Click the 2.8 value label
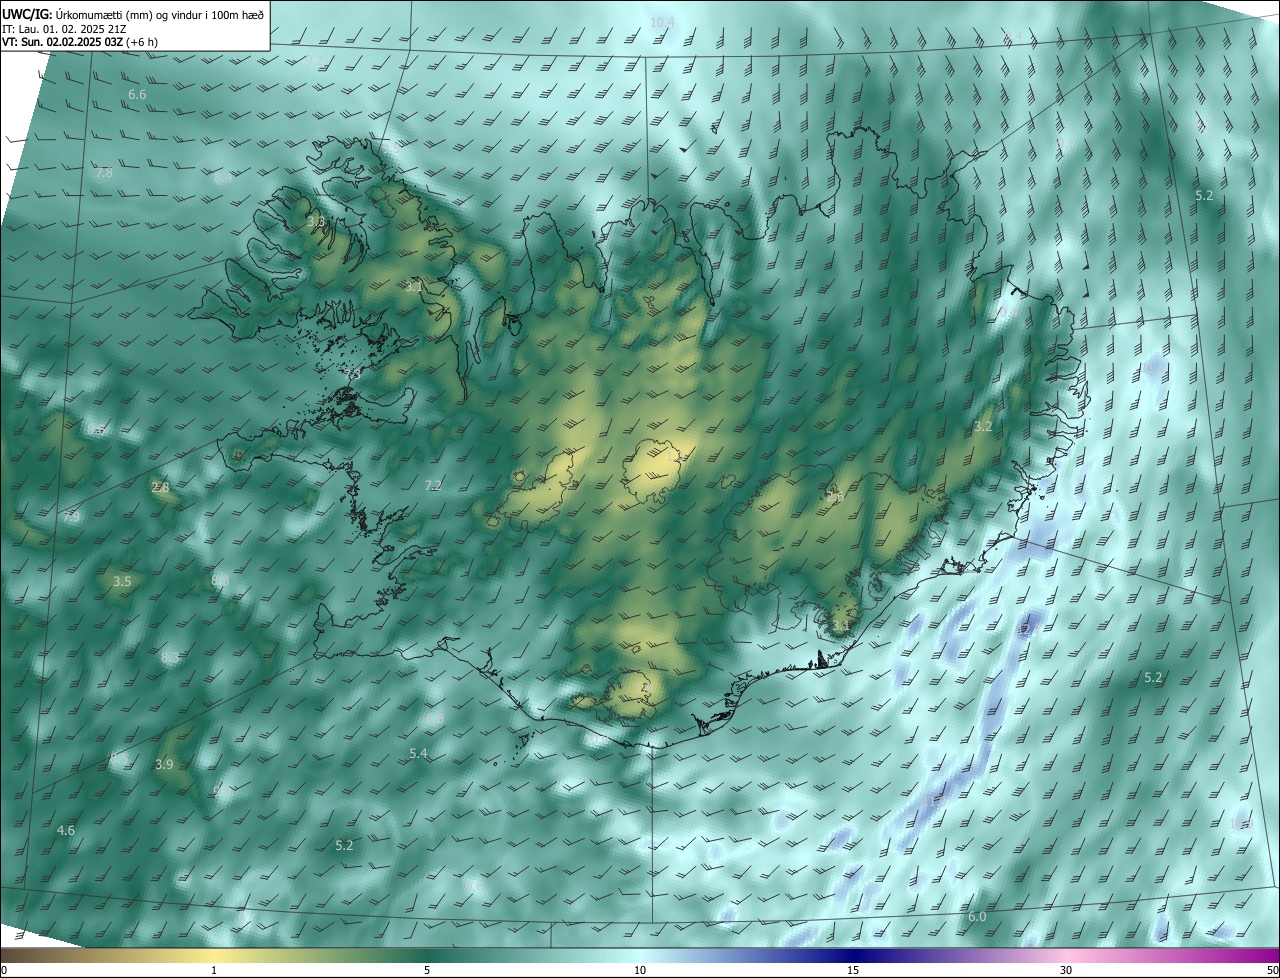The height and width of the screenshot is (978, 1280). pos(160,487)
